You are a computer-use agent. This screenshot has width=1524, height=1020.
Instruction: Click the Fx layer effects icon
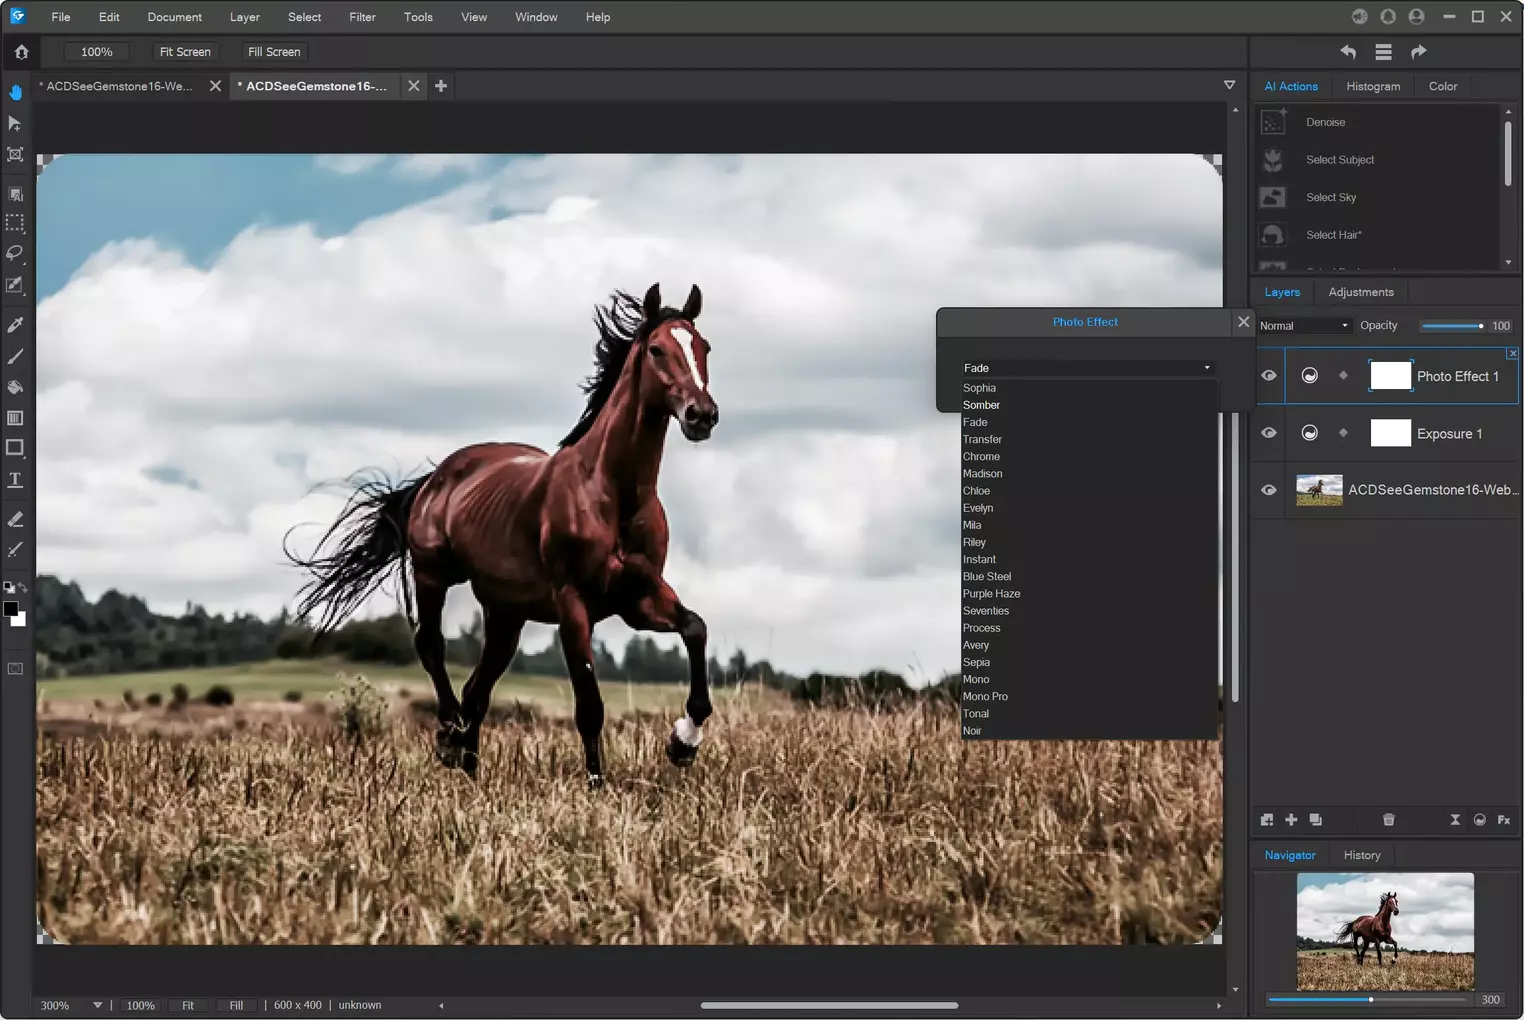[1503, 820]
